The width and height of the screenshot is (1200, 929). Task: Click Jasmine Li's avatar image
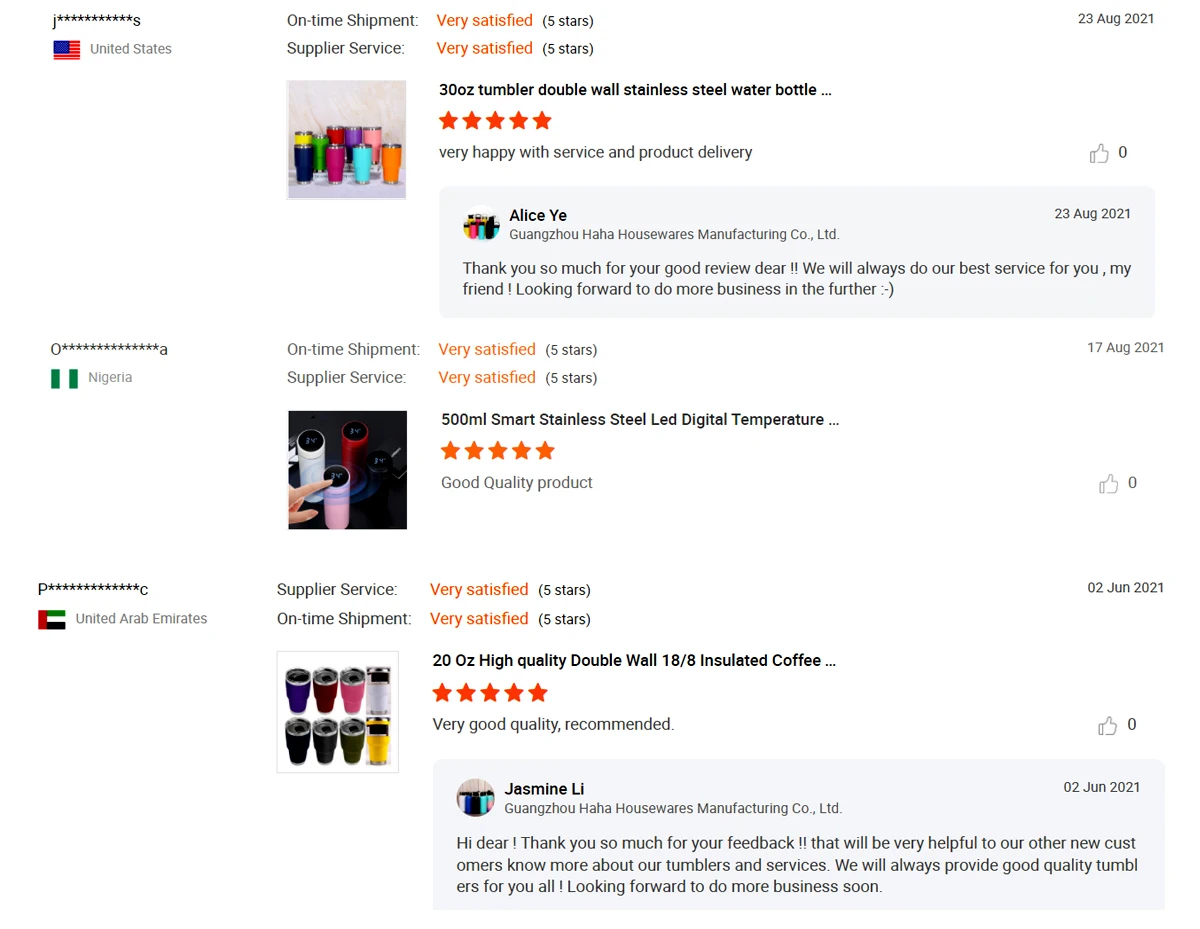[476, 798]
